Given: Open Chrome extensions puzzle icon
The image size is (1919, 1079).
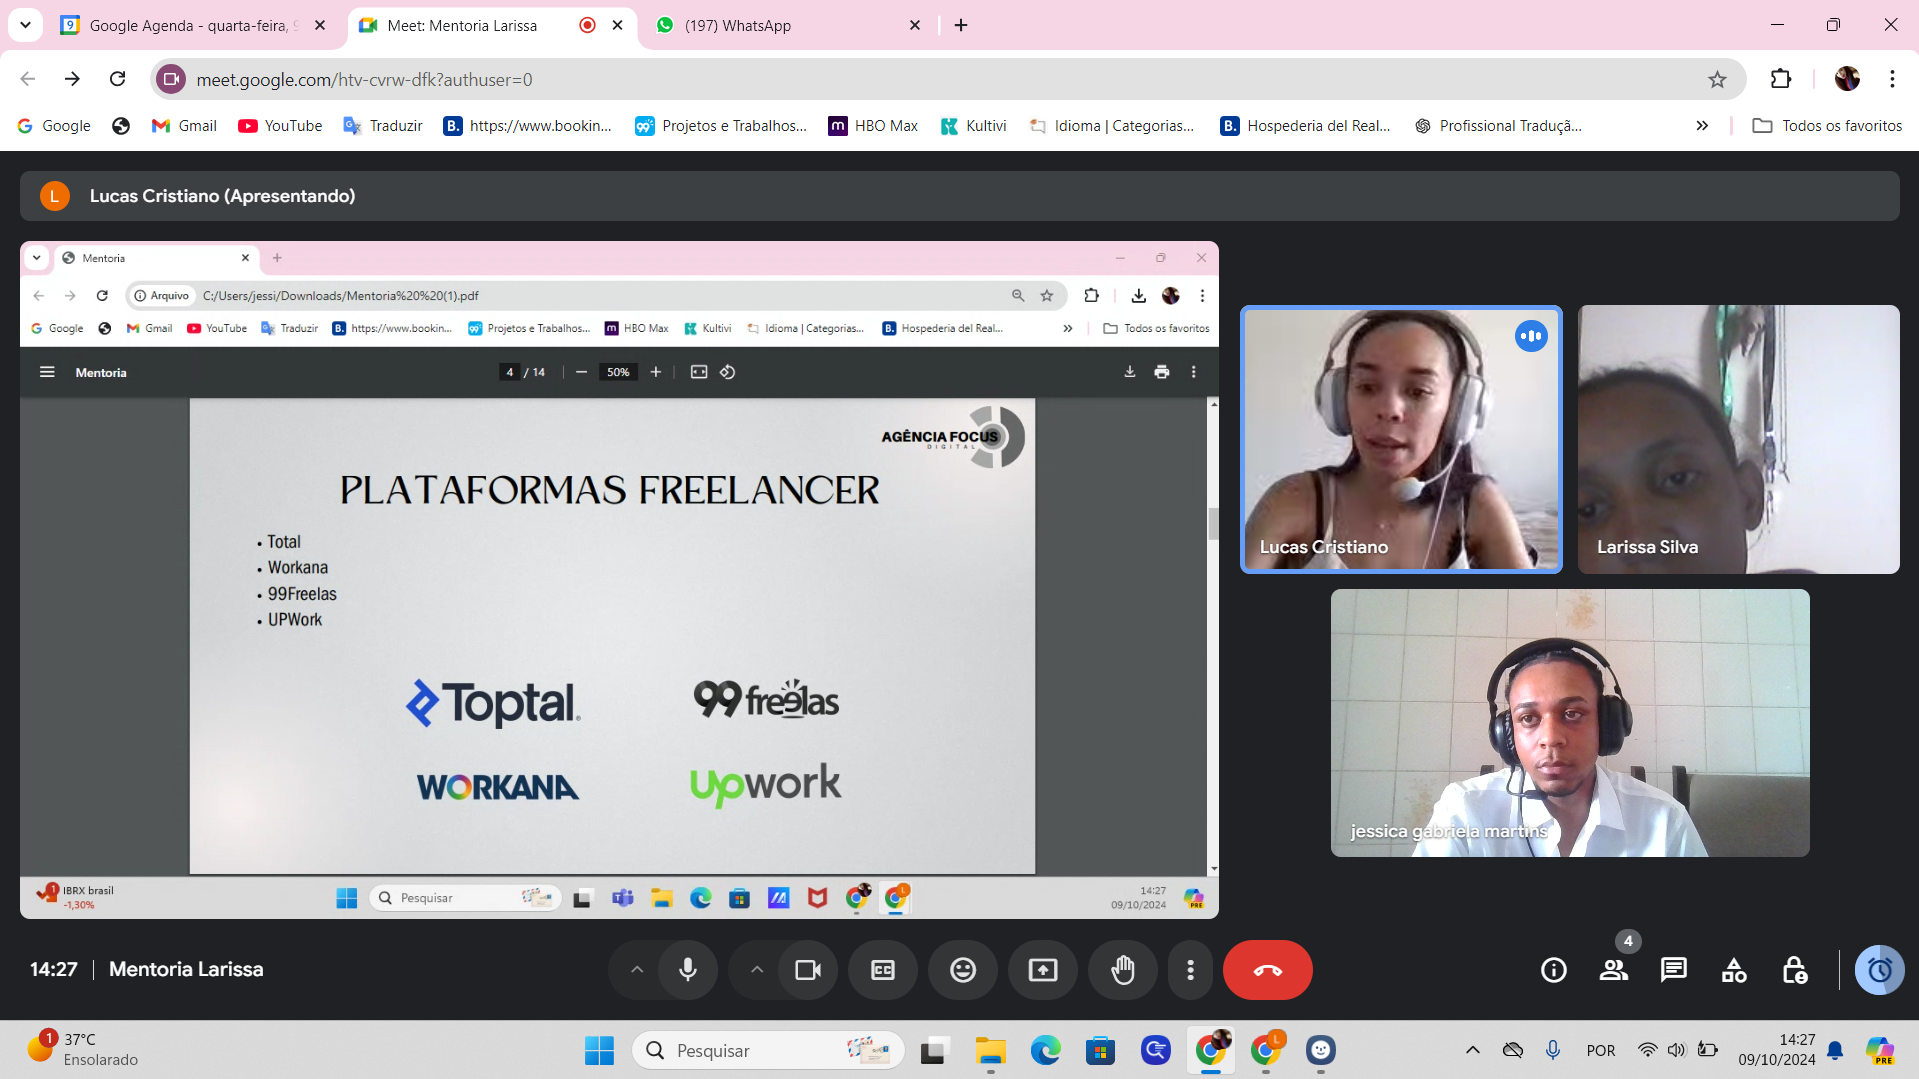Looking at the screenshot, I should tap(1781, 79).
